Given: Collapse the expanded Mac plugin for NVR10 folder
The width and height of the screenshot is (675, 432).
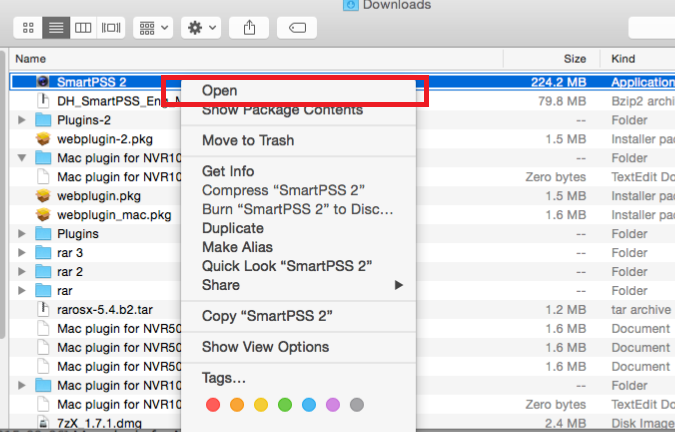Looking at the screenshot, I should (22, 158).
